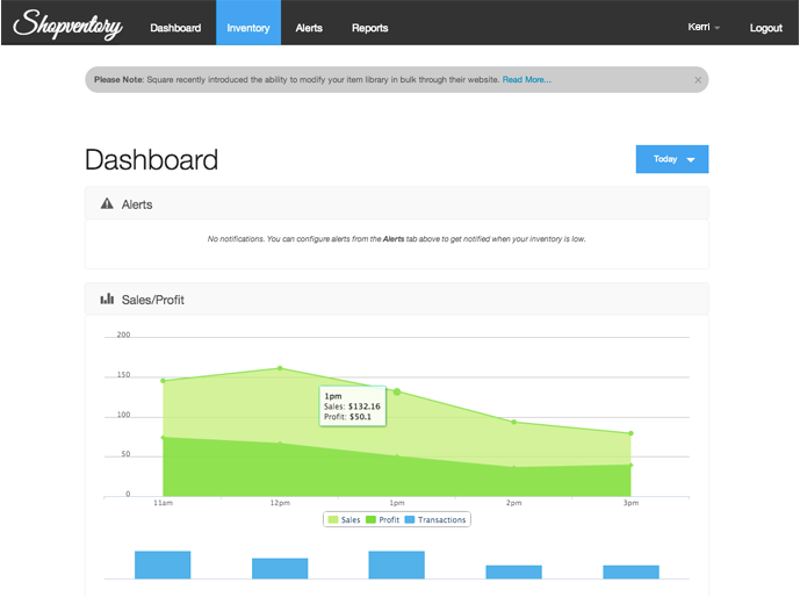Click the 1pm data point tooltip
Image resolution: width=800 pixels, height=597 pixels.
tap(352, 404)
